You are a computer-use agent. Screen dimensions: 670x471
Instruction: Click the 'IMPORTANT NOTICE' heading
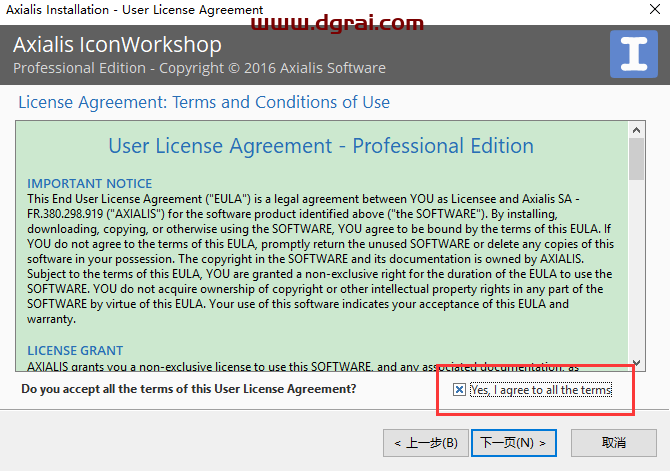(x=89, y=183)
